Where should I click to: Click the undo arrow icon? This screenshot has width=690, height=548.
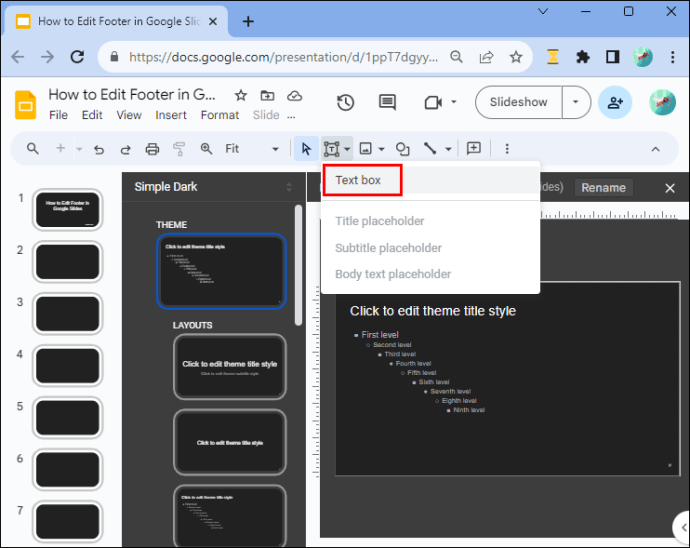point(99,149)
